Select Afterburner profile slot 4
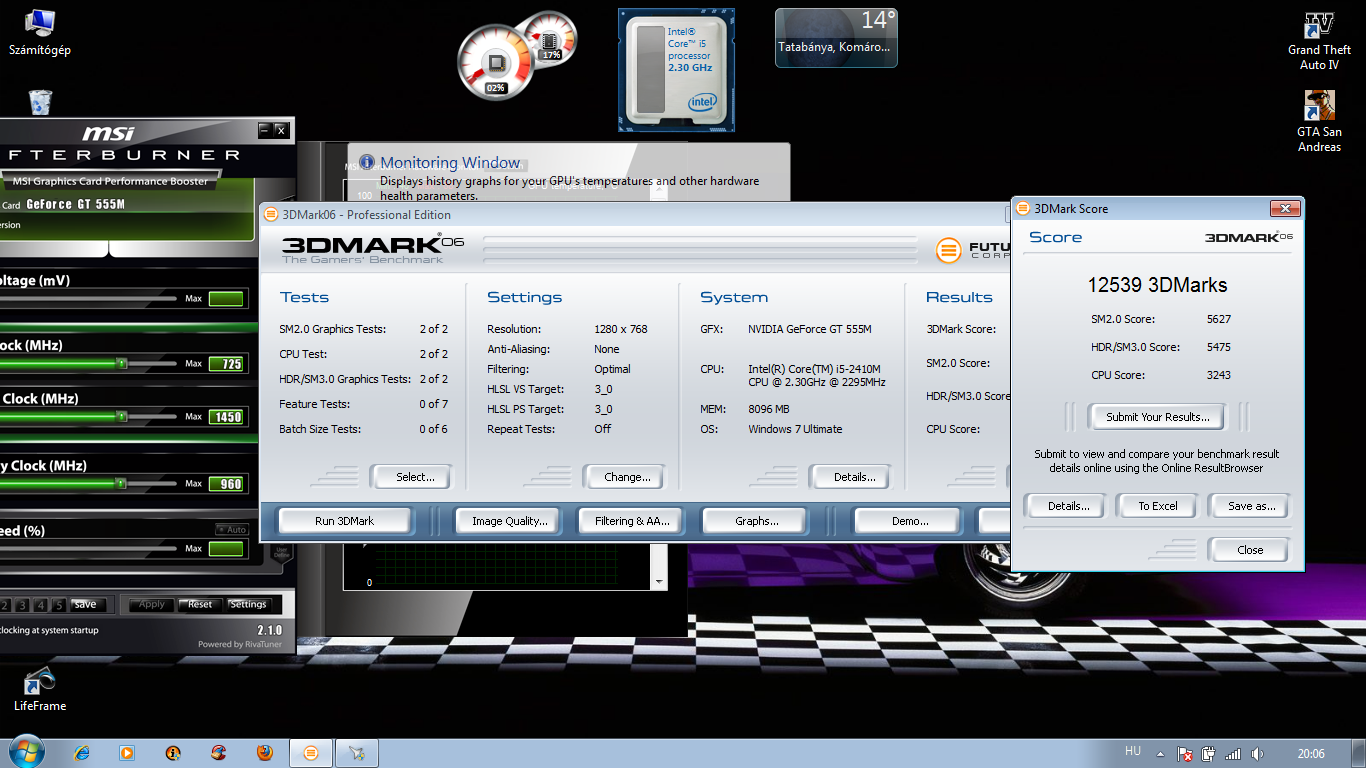1366x768 pixels. (x=41, y=605)
